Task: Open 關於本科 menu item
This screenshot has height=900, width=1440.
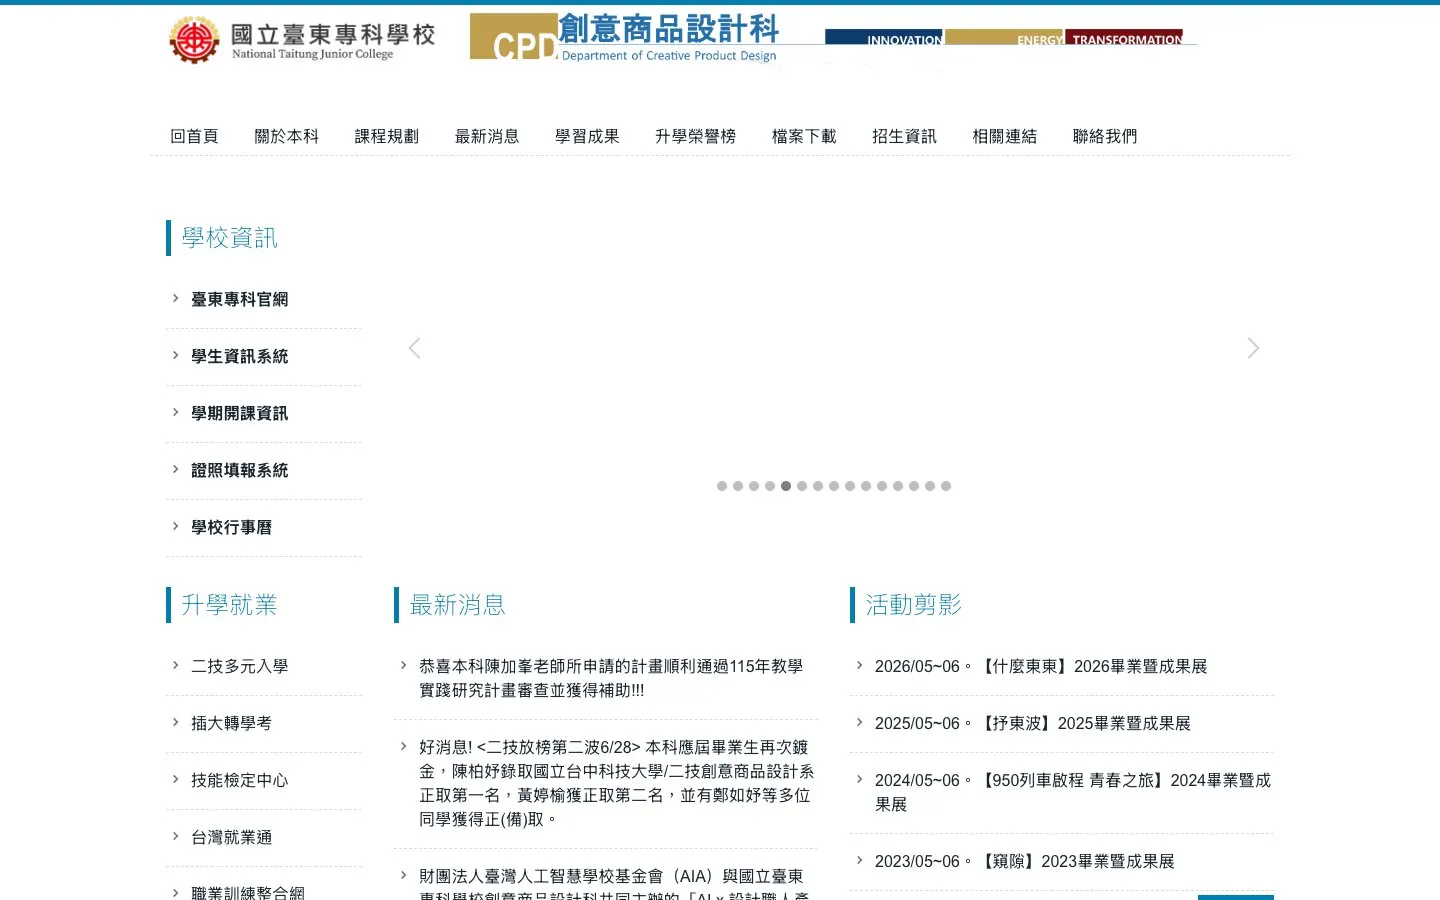Action: pyautogui.click(x=286, y=136)
